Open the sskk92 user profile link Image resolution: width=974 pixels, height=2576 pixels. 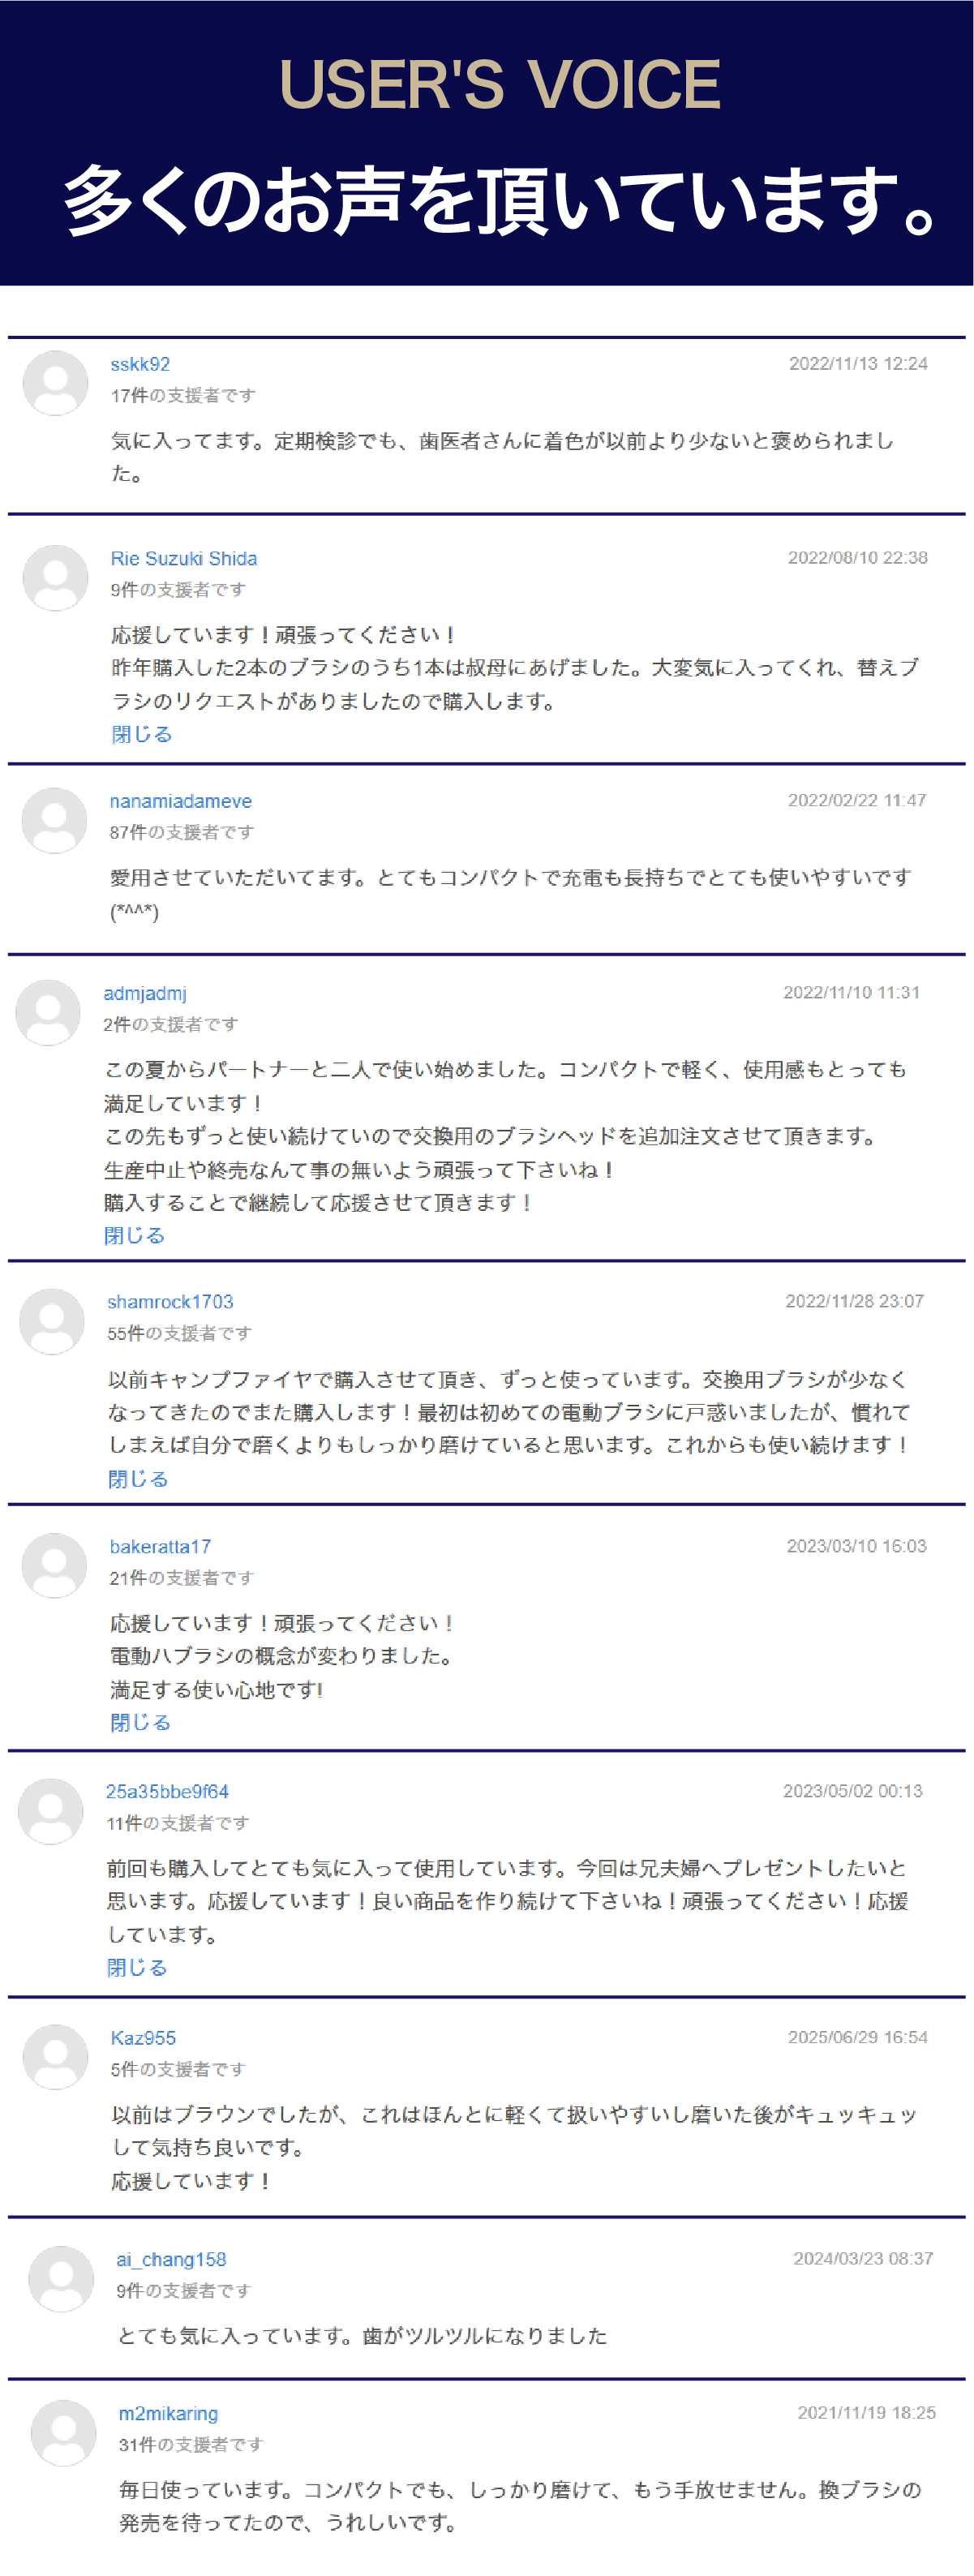[140, 364]
